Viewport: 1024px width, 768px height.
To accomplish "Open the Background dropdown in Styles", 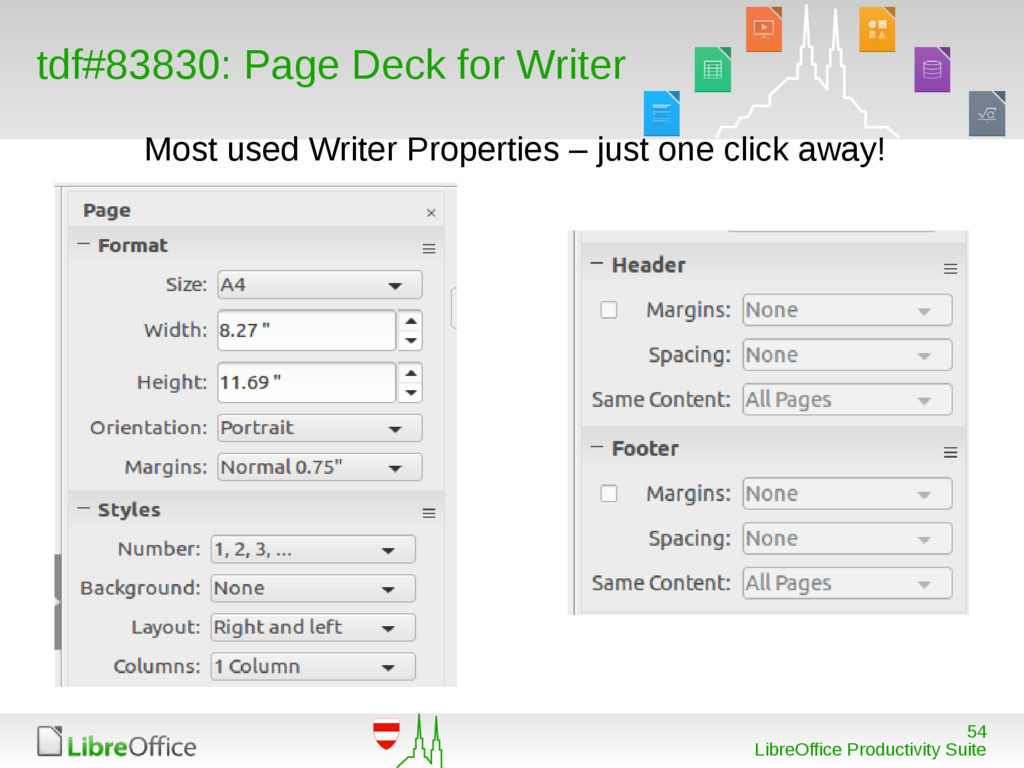I will pos(313,588).
